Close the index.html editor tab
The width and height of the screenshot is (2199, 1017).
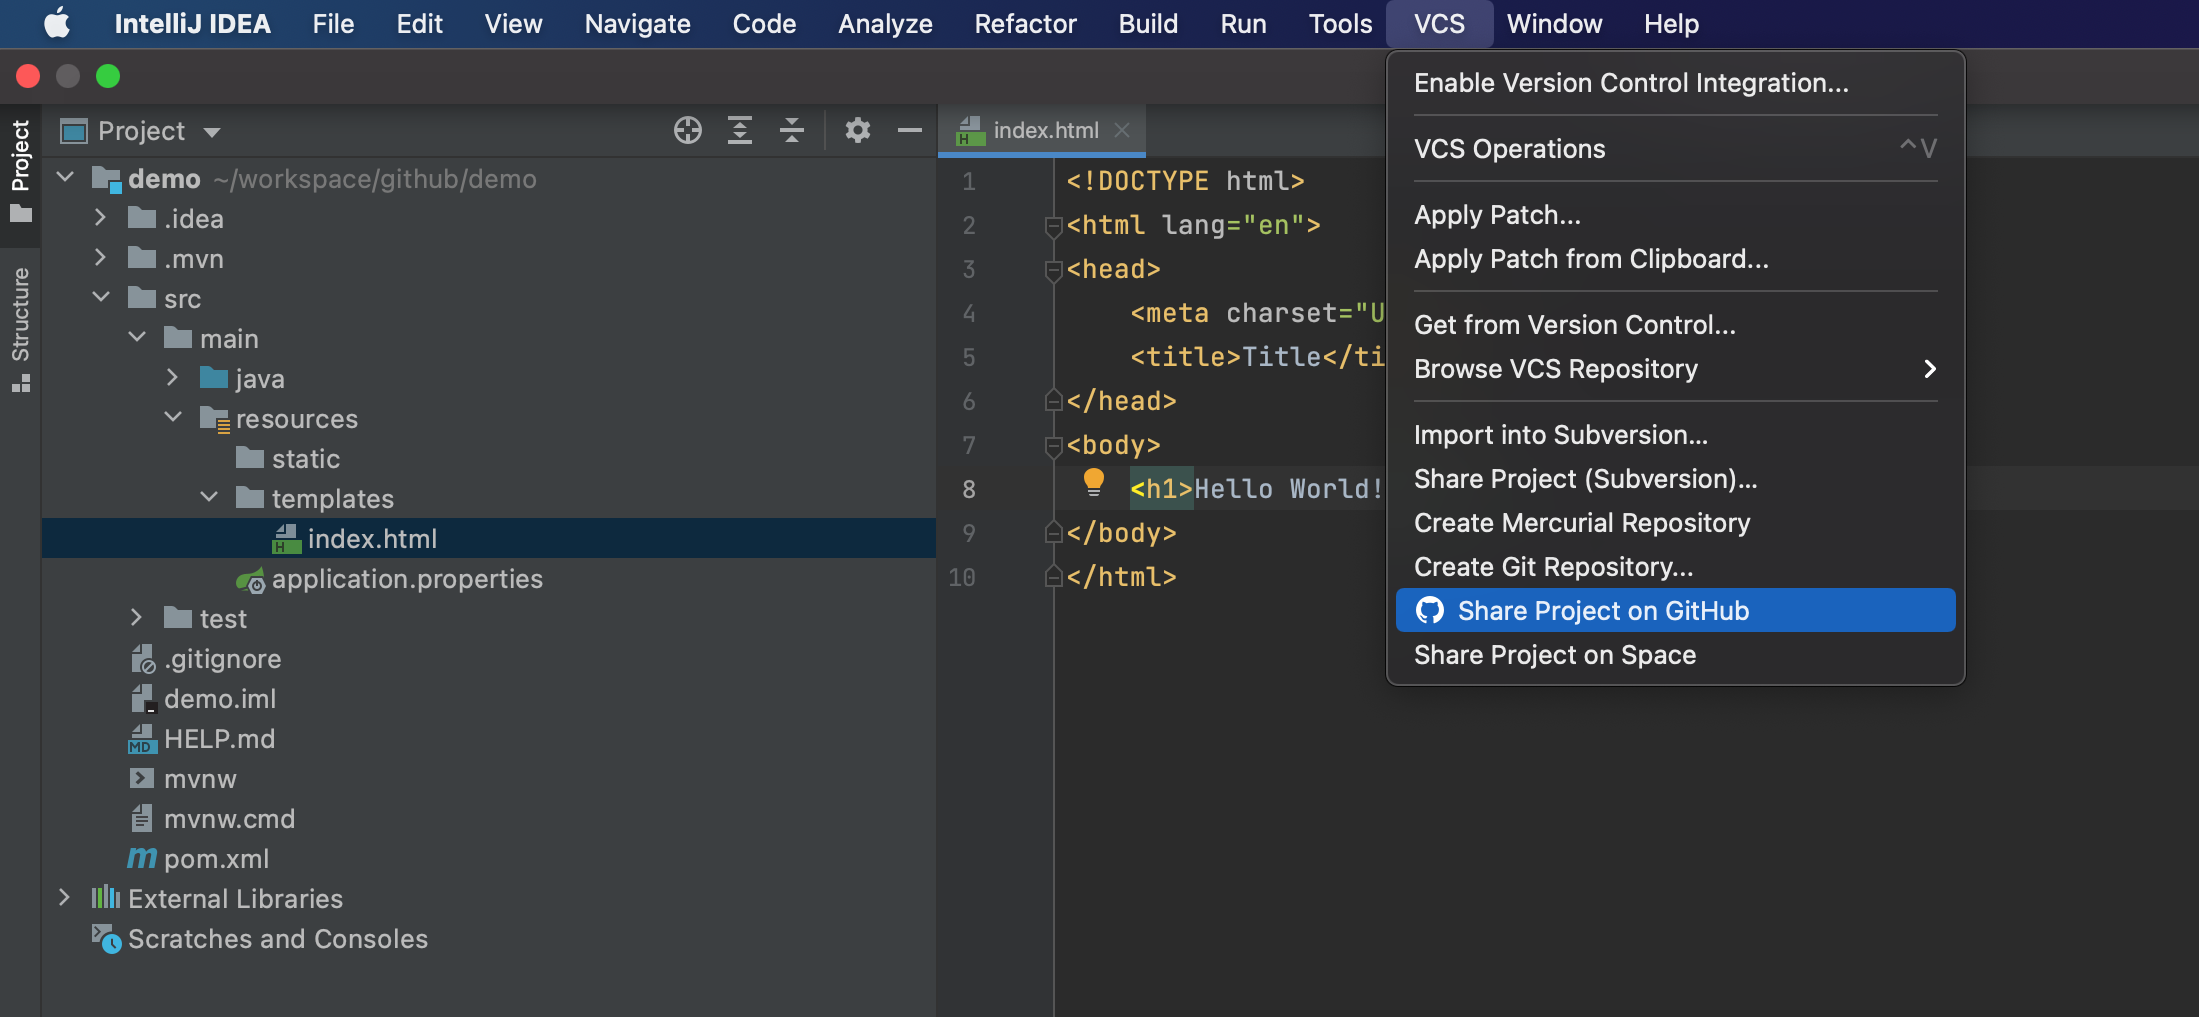(x=1122, y=130)
